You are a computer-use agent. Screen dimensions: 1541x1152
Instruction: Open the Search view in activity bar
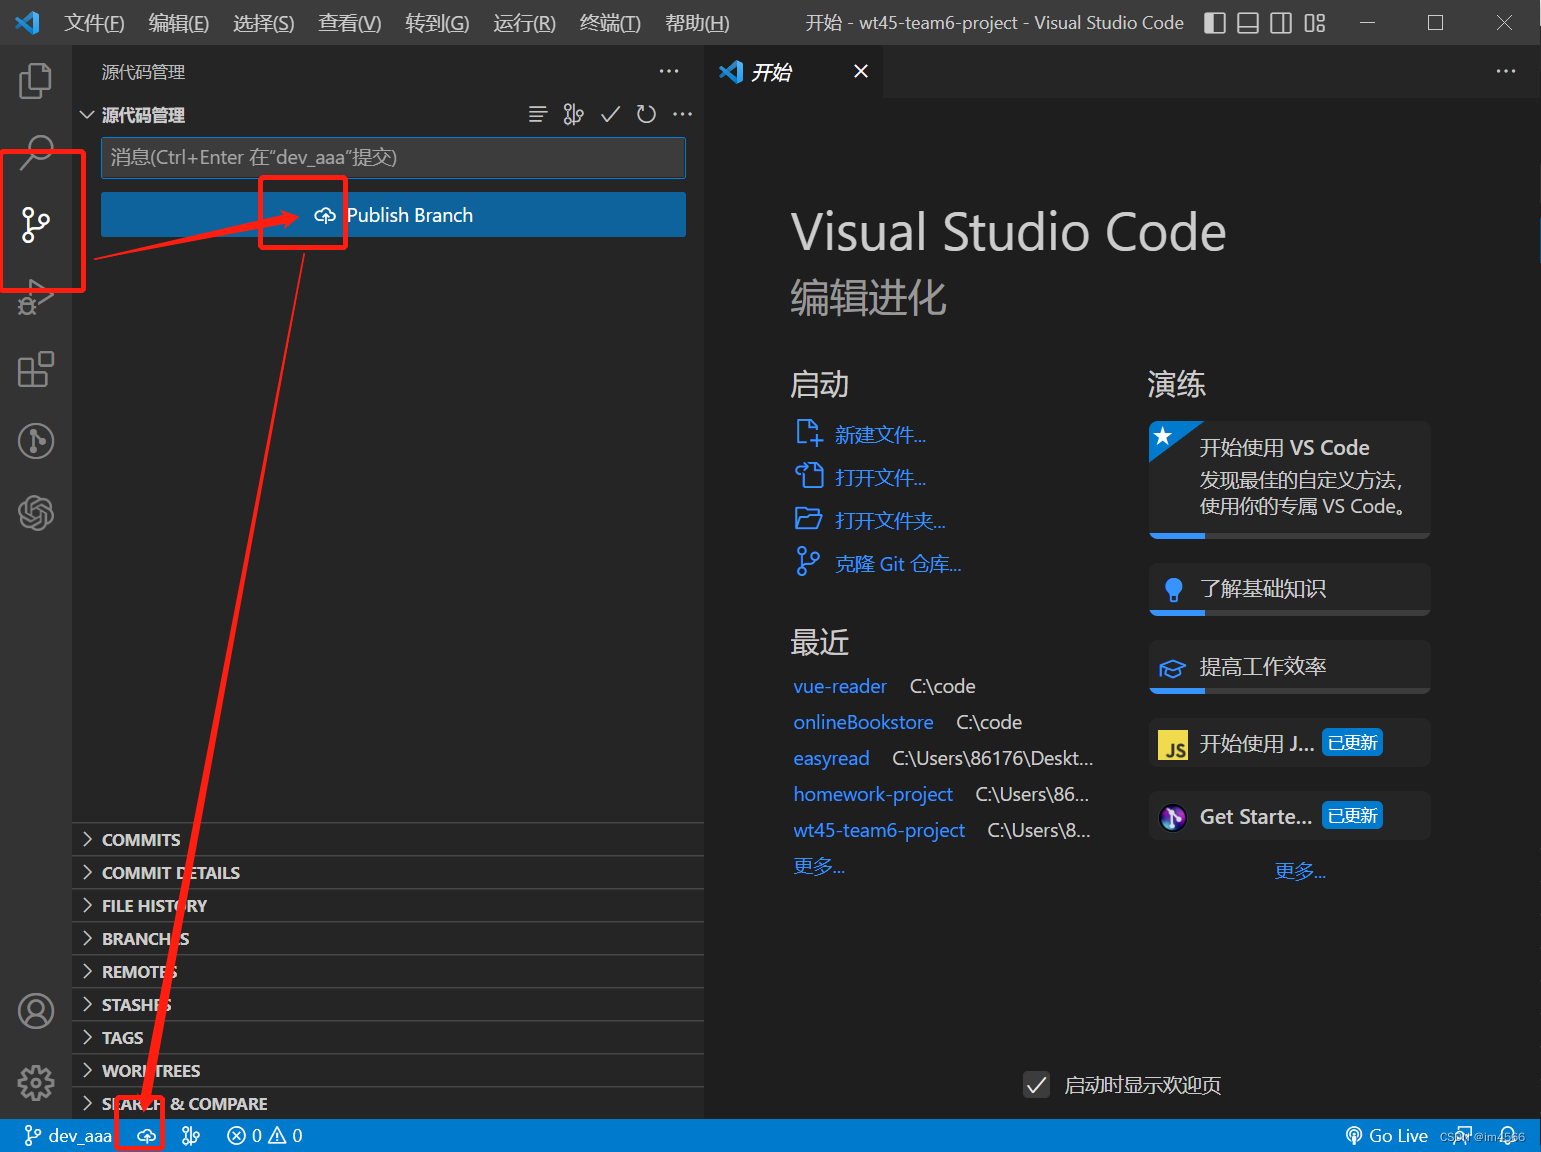[36, 153]
